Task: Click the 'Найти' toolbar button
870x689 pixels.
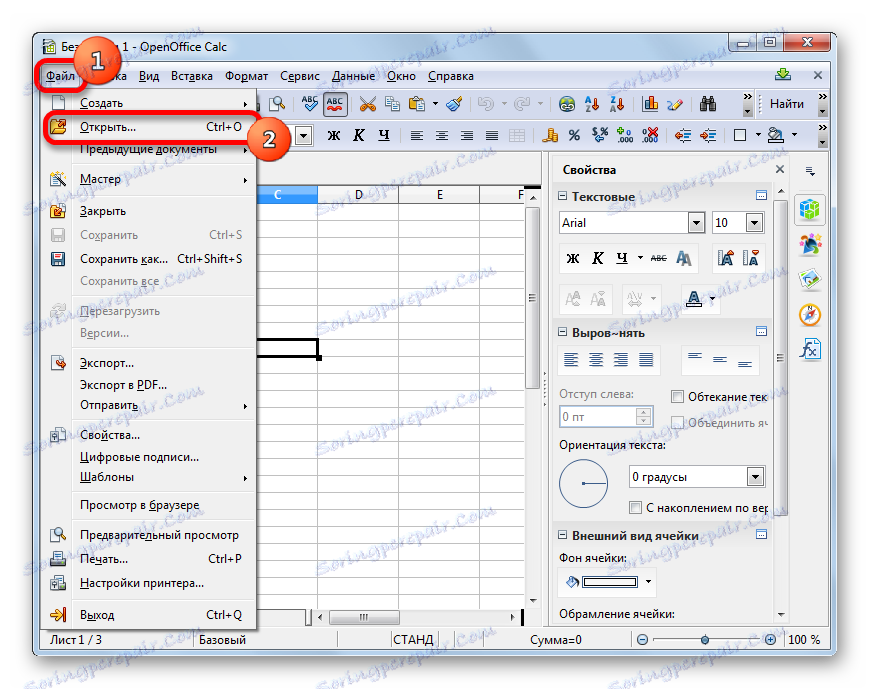Action: point(787,104)
